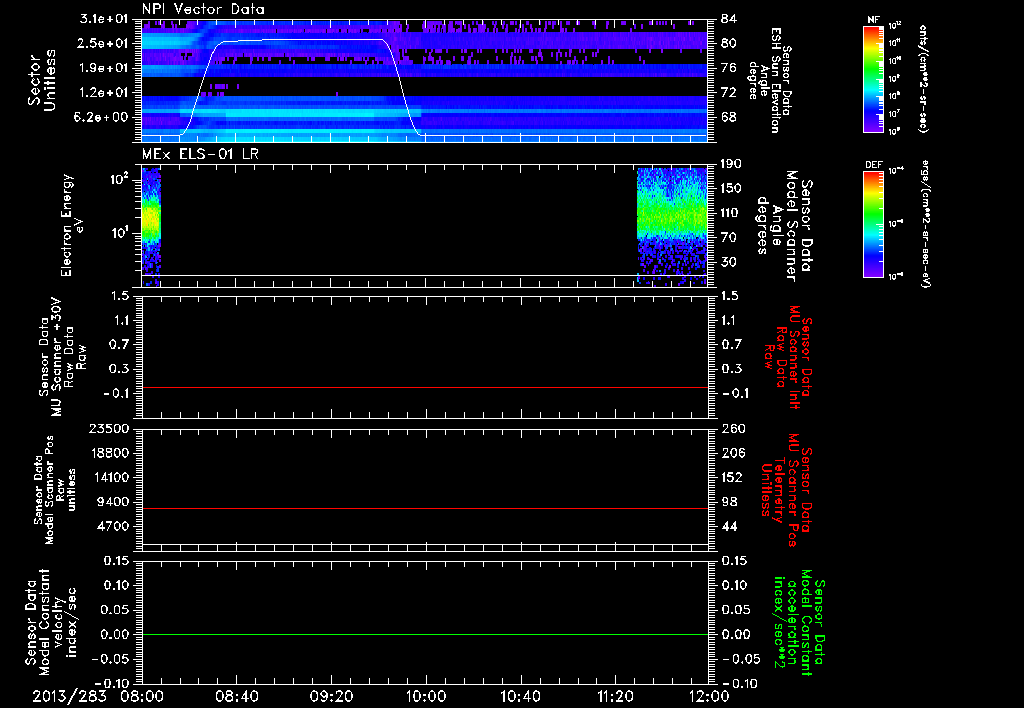Click the NF color scale bar
Screen dimensions: 1024x708
(x=874, y=78)
